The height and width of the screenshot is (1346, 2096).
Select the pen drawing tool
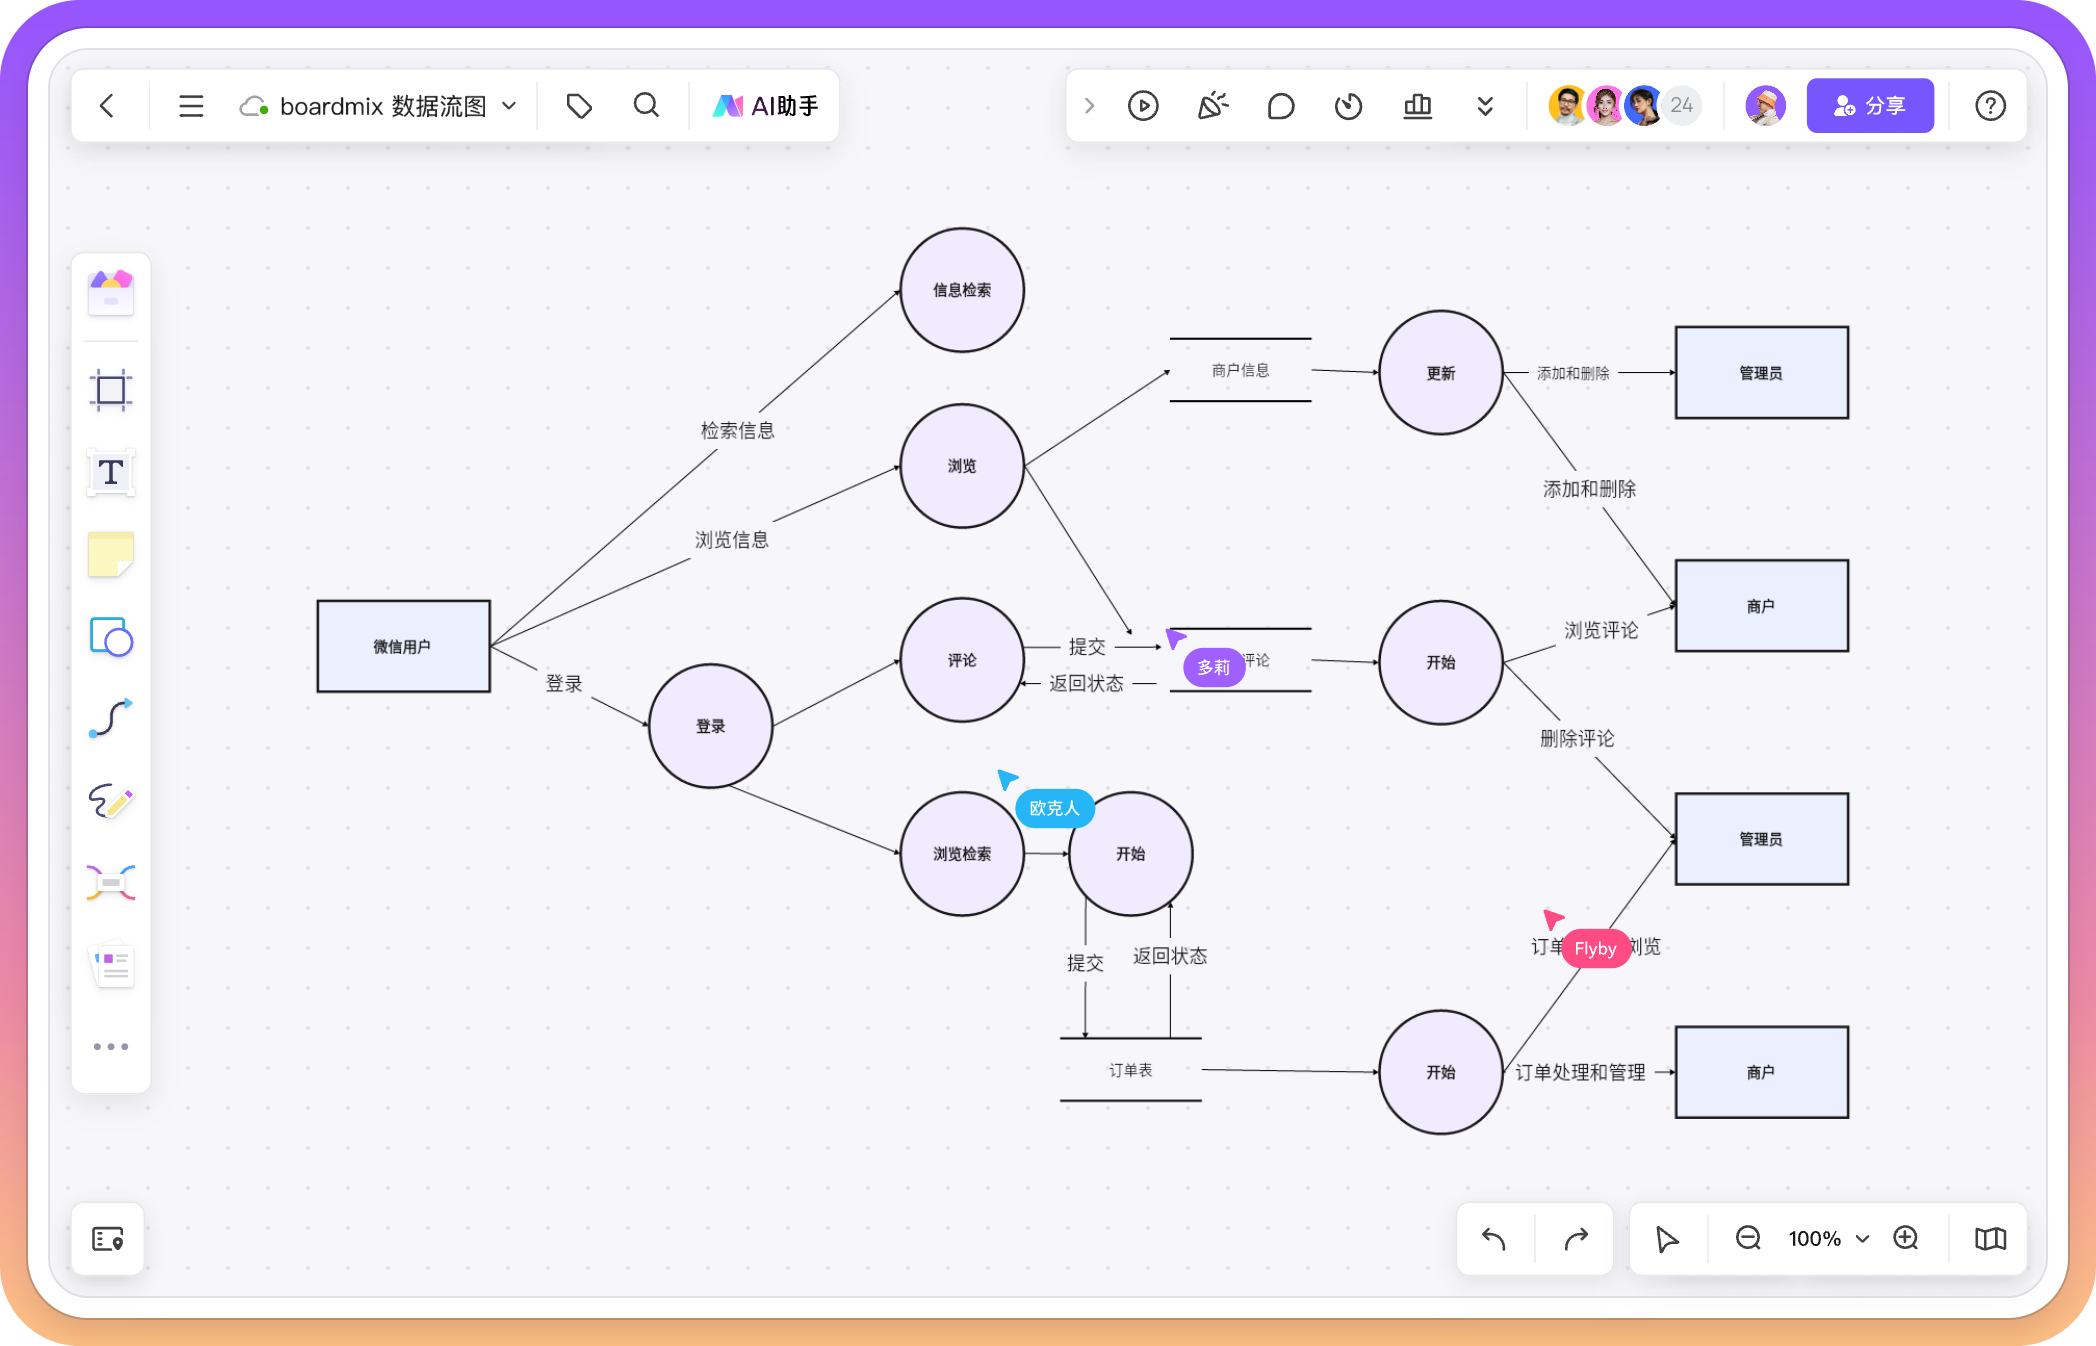[111, 800]
